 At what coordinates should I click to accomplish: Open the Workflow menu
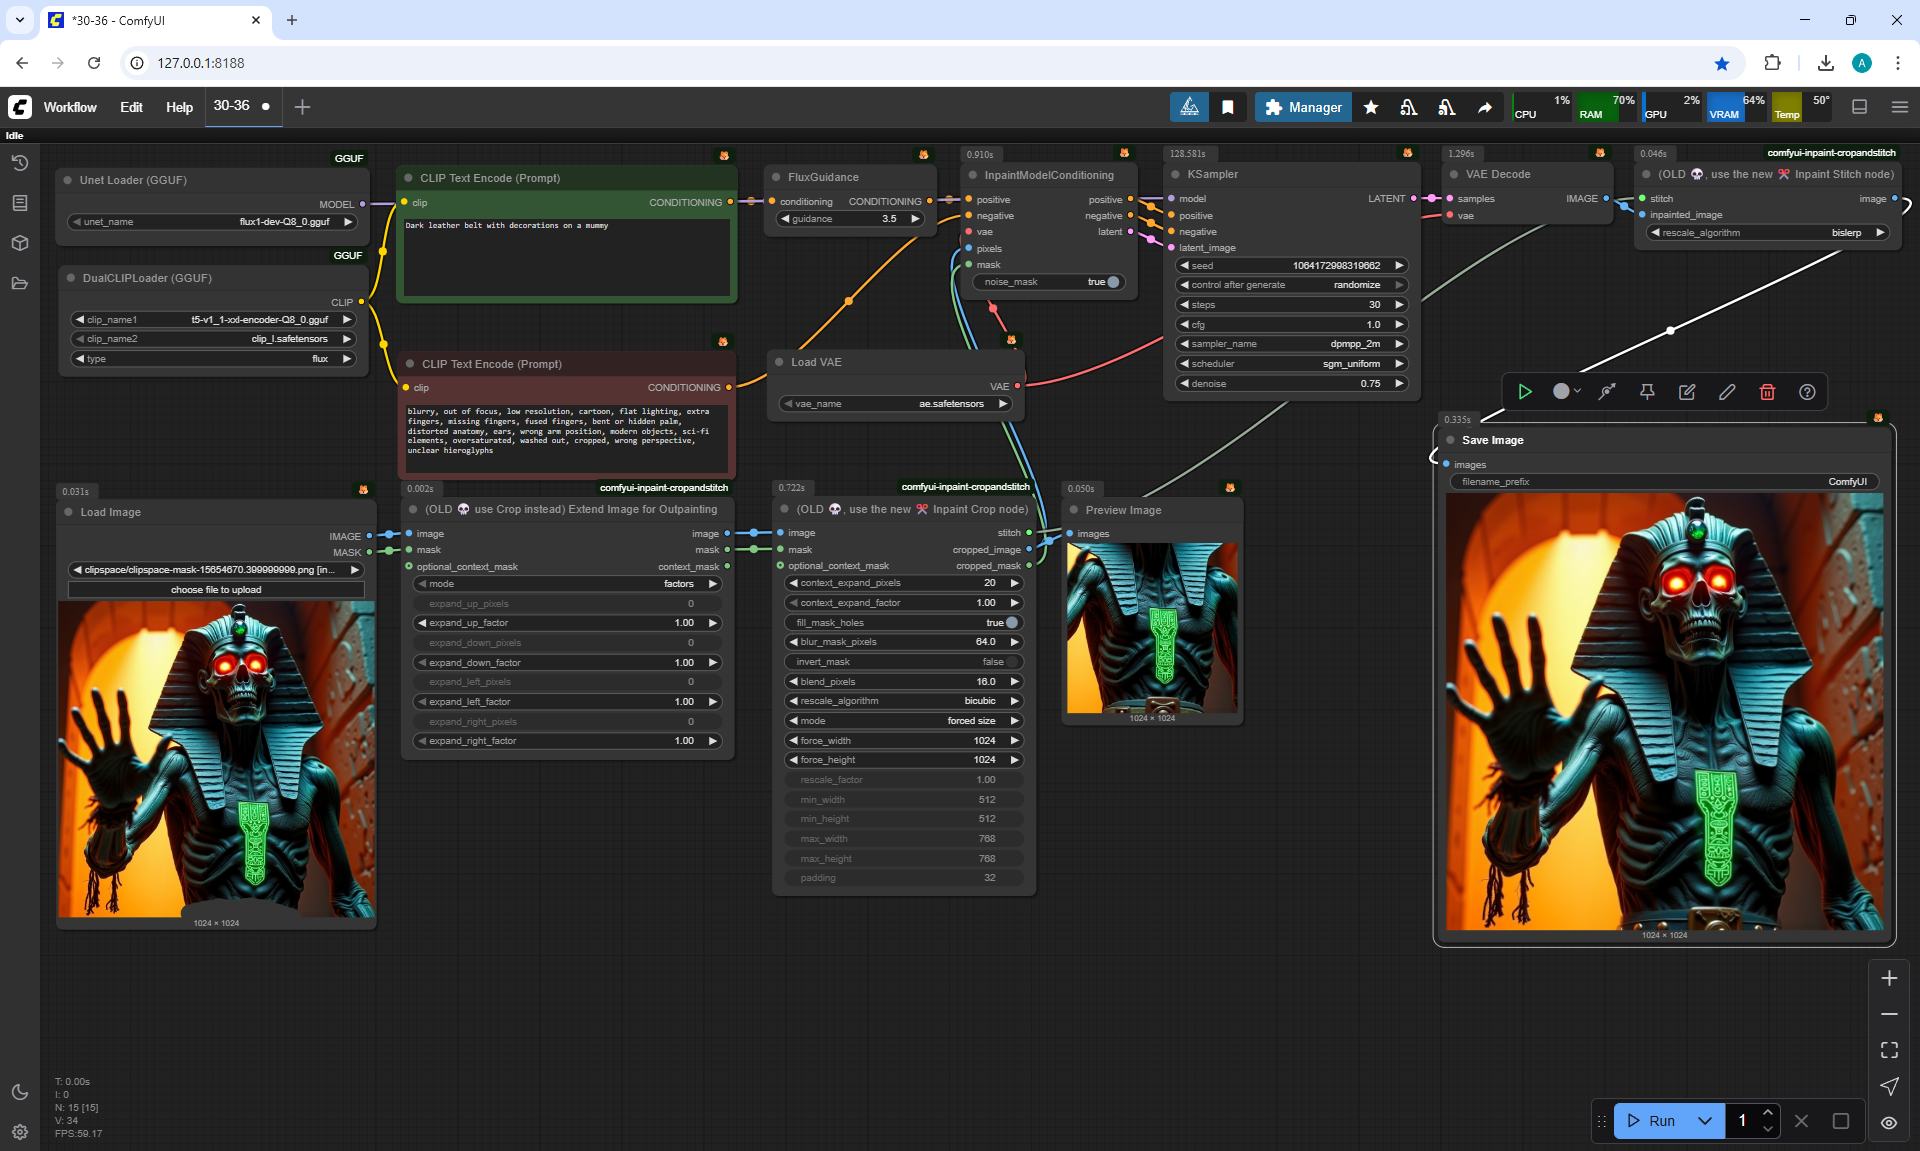[70, 107]
